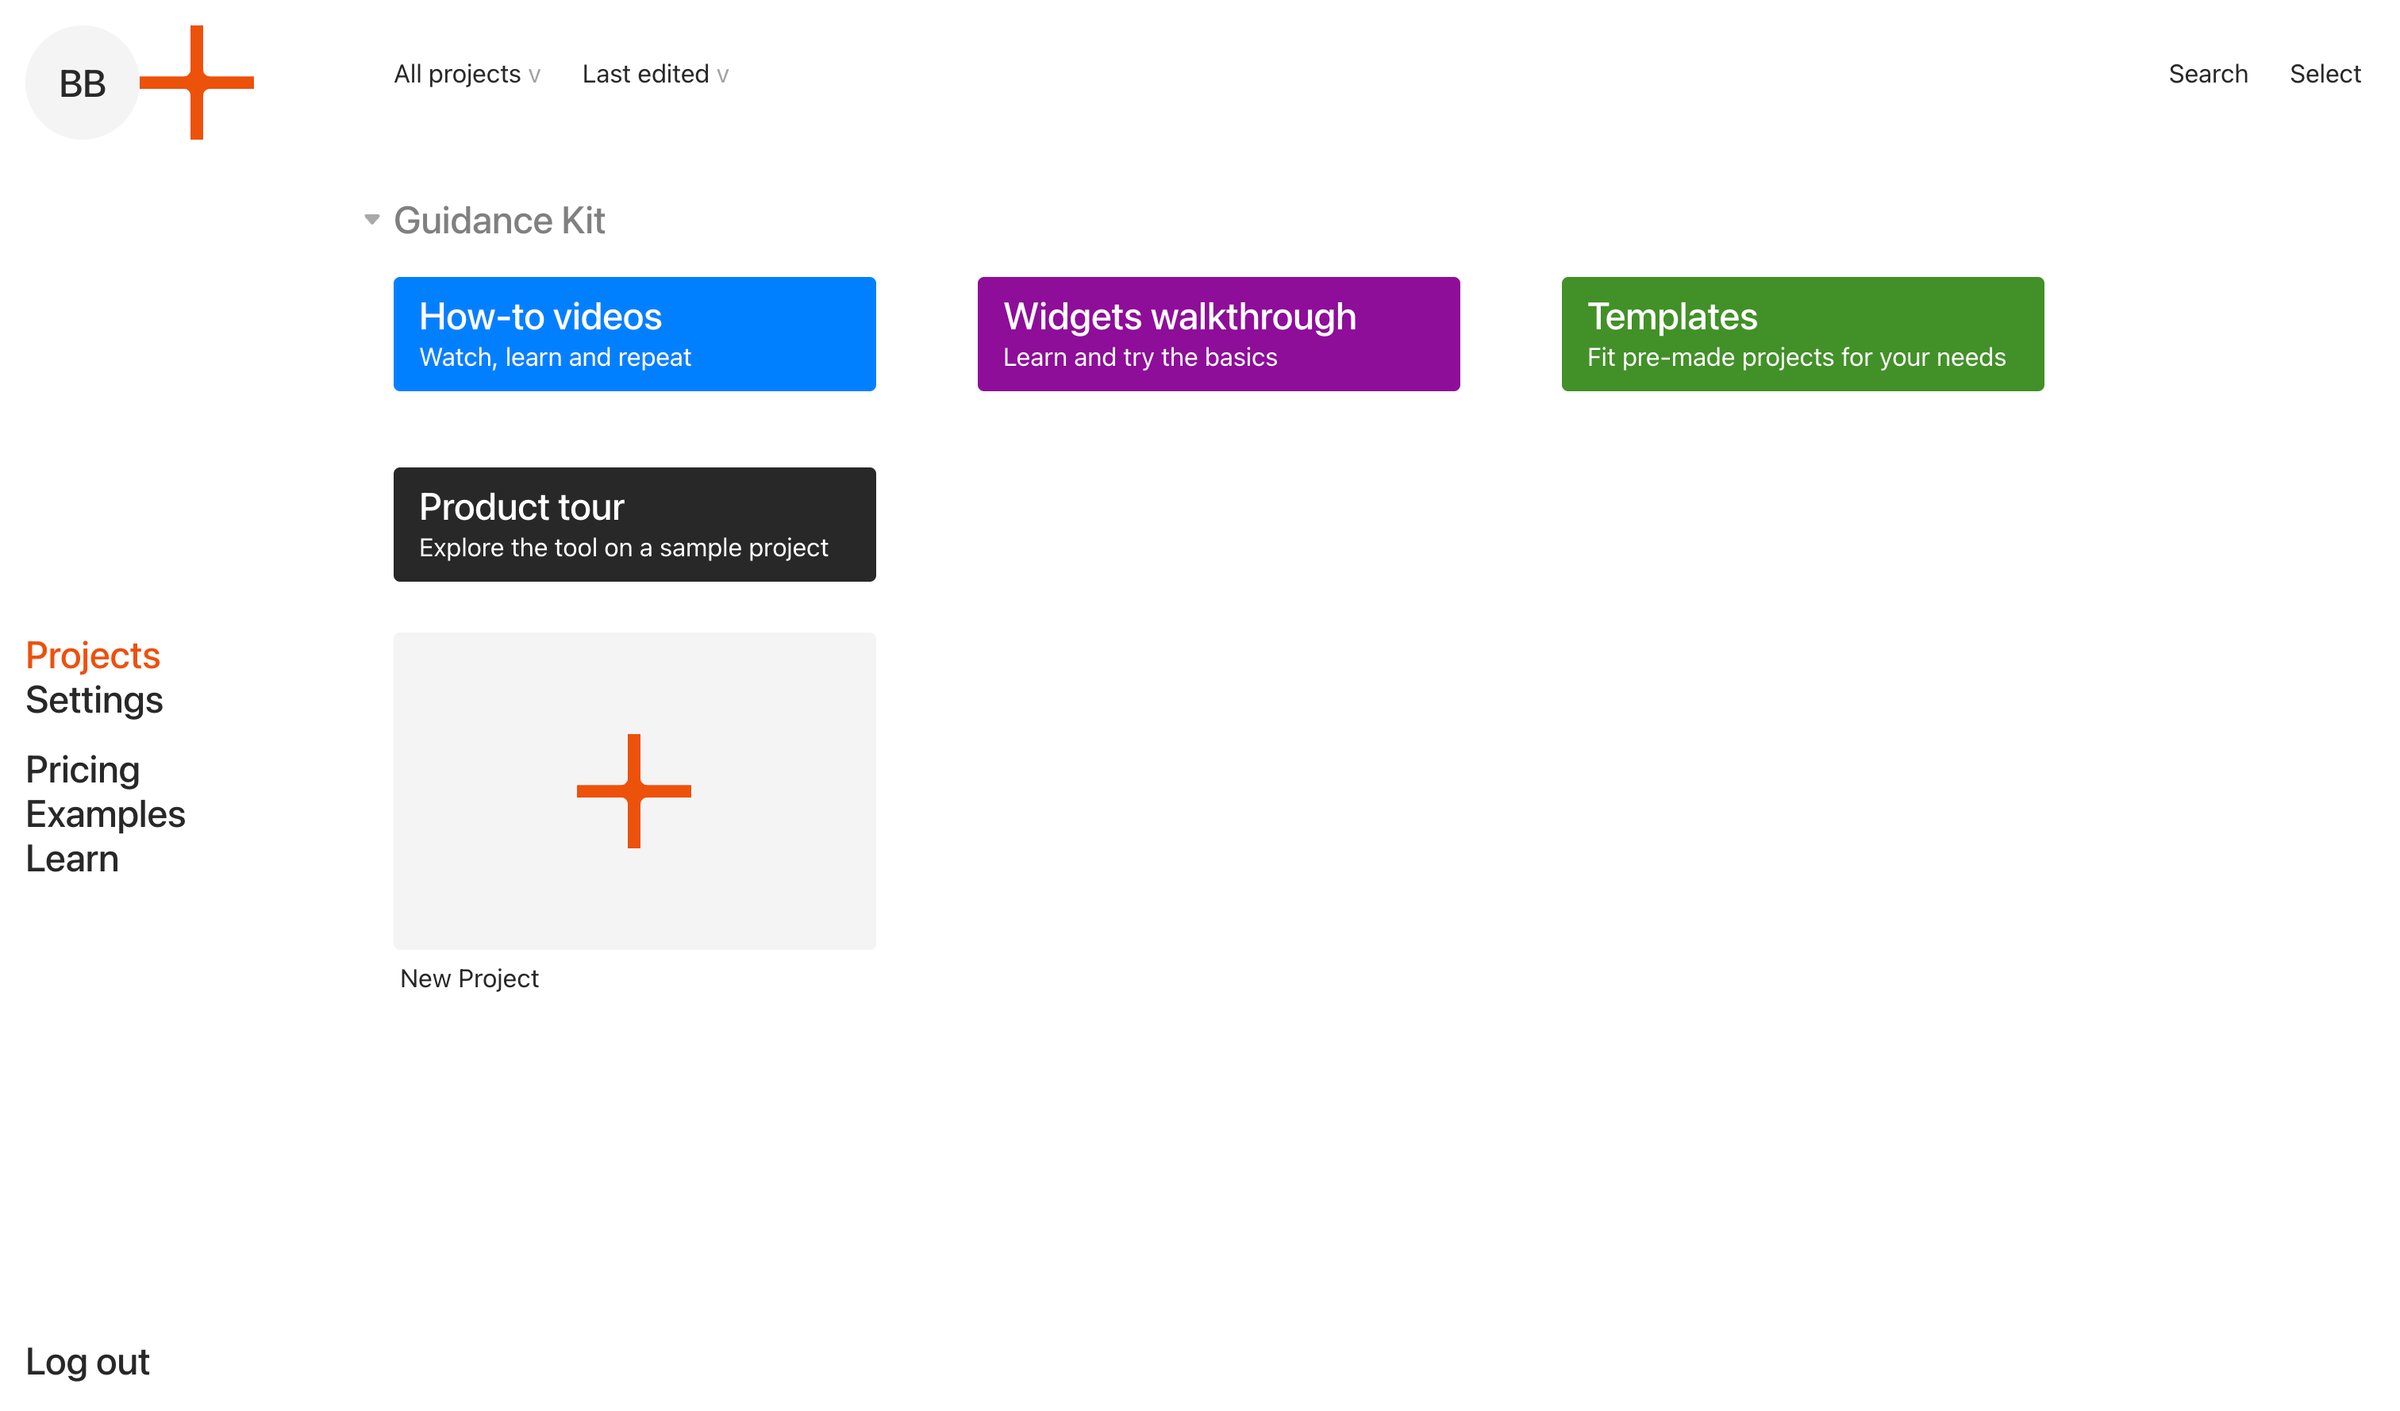2400x1411 pixels.
Task: Open Examples in the sidebar
Action: pos(106,814)
